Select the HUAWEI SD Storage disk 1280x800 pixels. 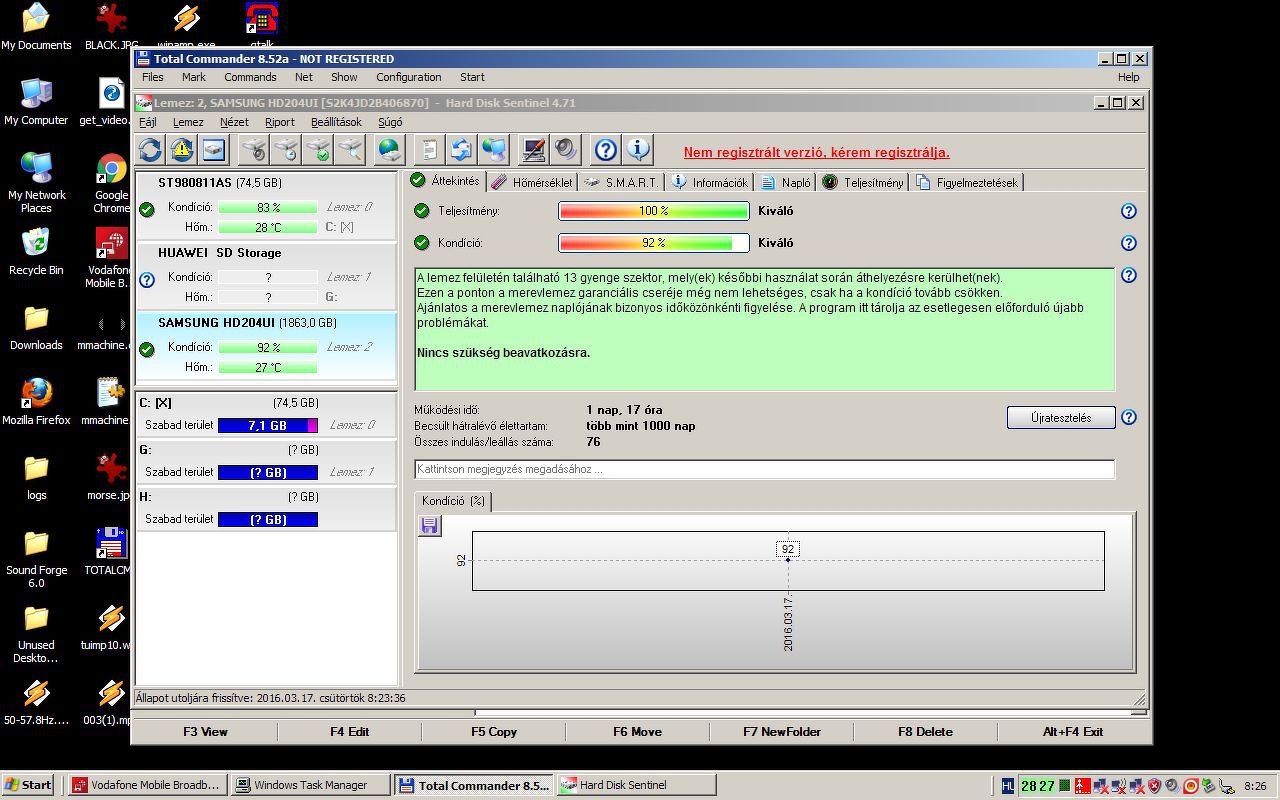pos(266,276)
